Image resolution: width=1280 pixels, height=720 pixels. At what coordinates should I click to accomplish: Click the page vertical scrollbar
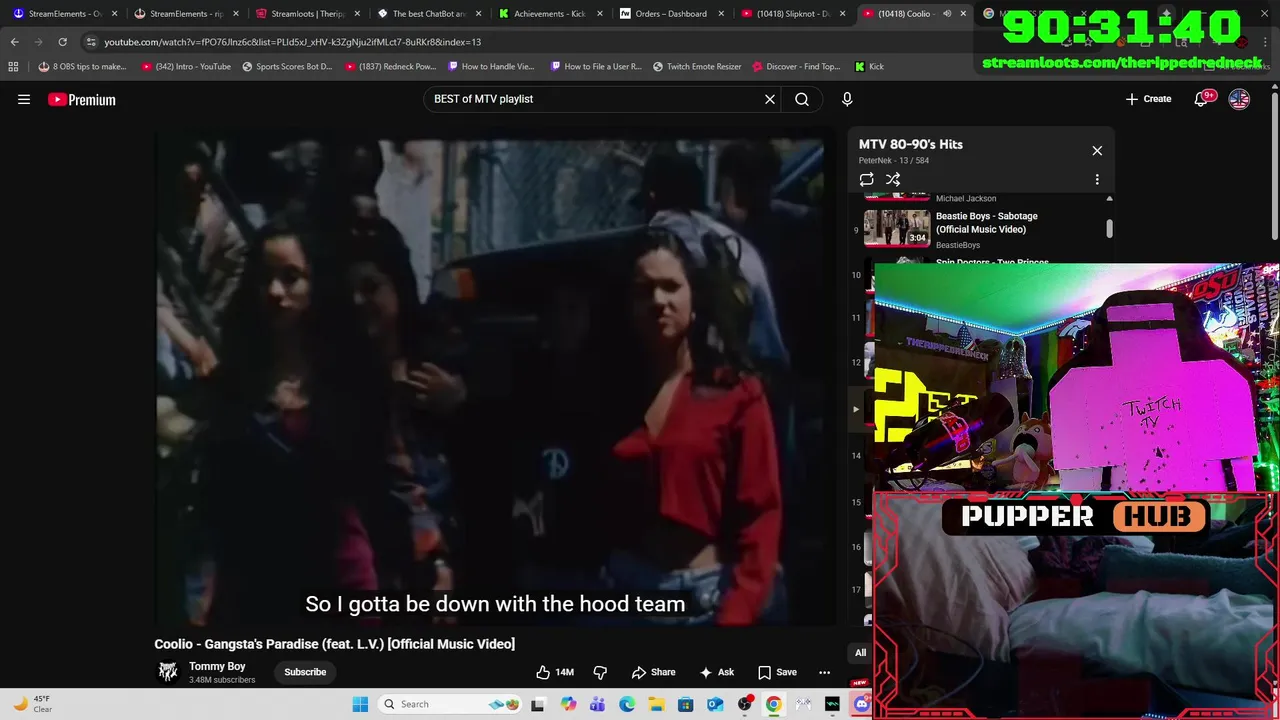1274,165
